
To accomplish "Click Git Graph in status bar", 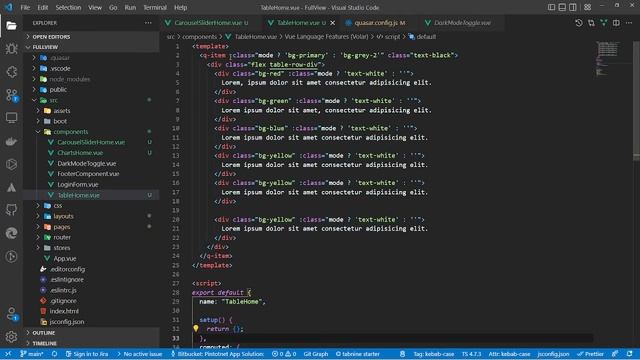I will pos(316,354).
